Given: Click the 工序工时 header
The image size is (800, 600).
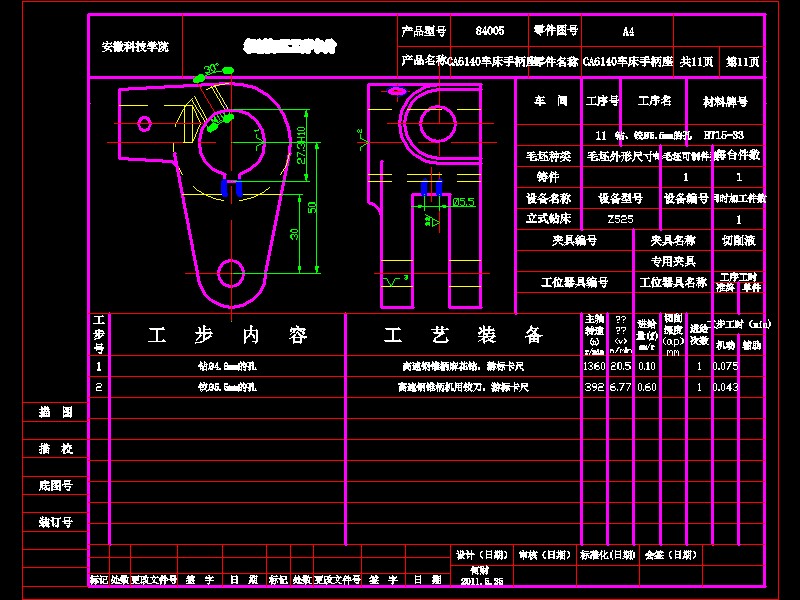Looking at the screenshot, I should click(738, 277).
